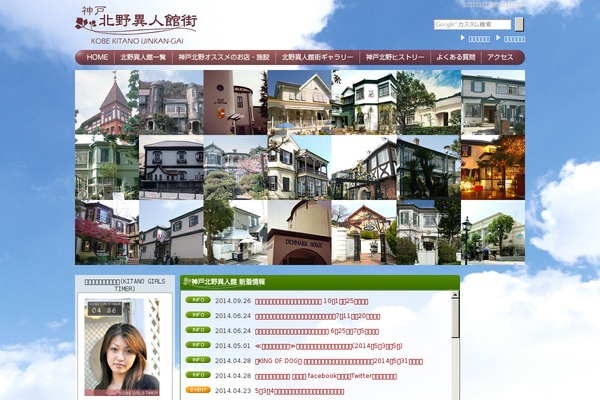Screen dimensions: 600x400
Task: Open the half-timbered Tudor house photo
Action: [364, 167]
